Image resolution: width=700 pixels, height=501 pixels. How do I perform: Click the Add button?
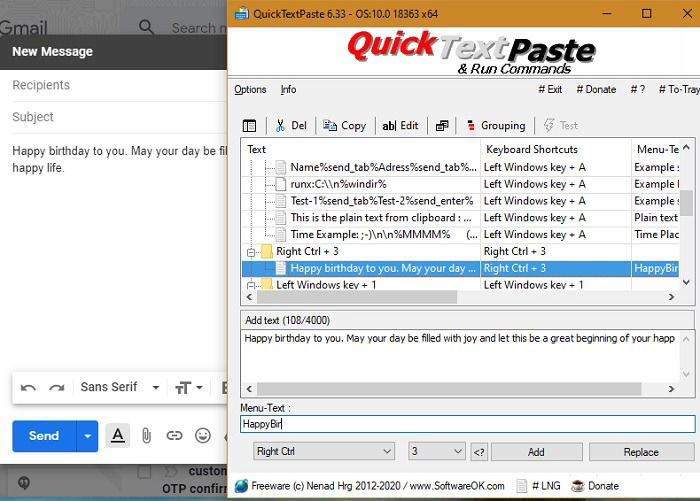(537, 452)
